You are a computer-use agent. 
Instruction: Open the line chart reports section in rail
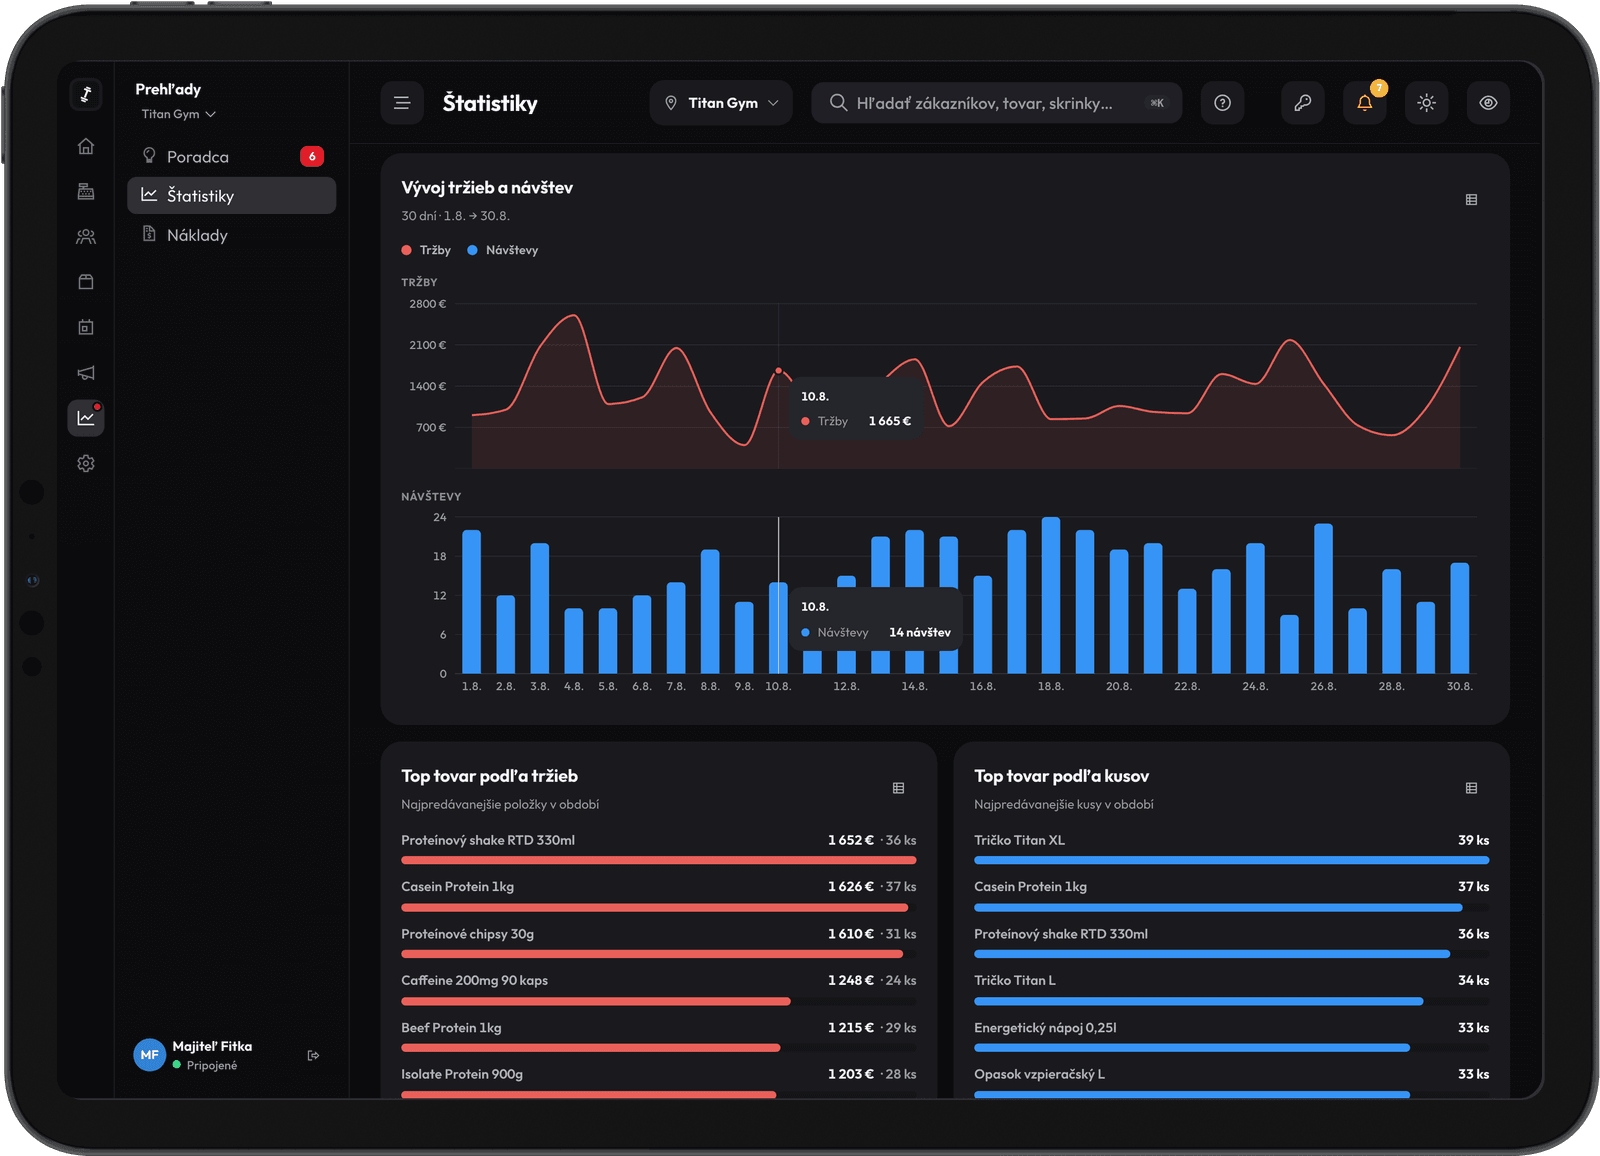point(86,418)
